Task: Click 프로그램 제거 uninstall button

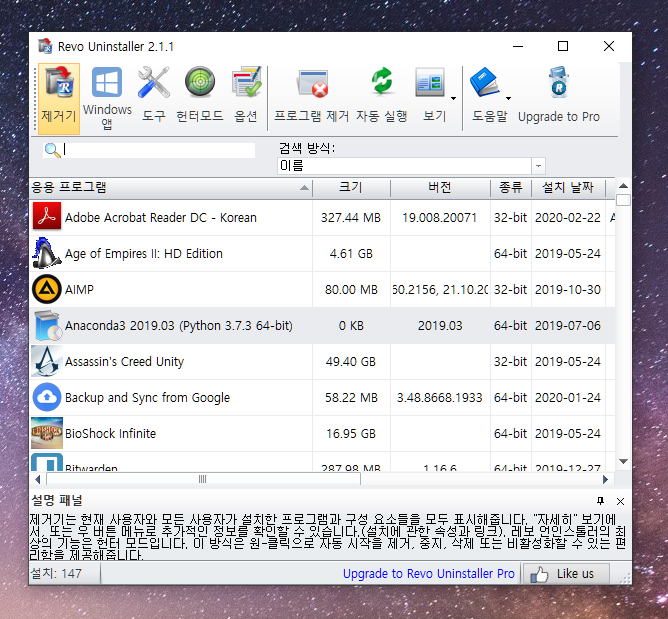Action: click(311, 95)
